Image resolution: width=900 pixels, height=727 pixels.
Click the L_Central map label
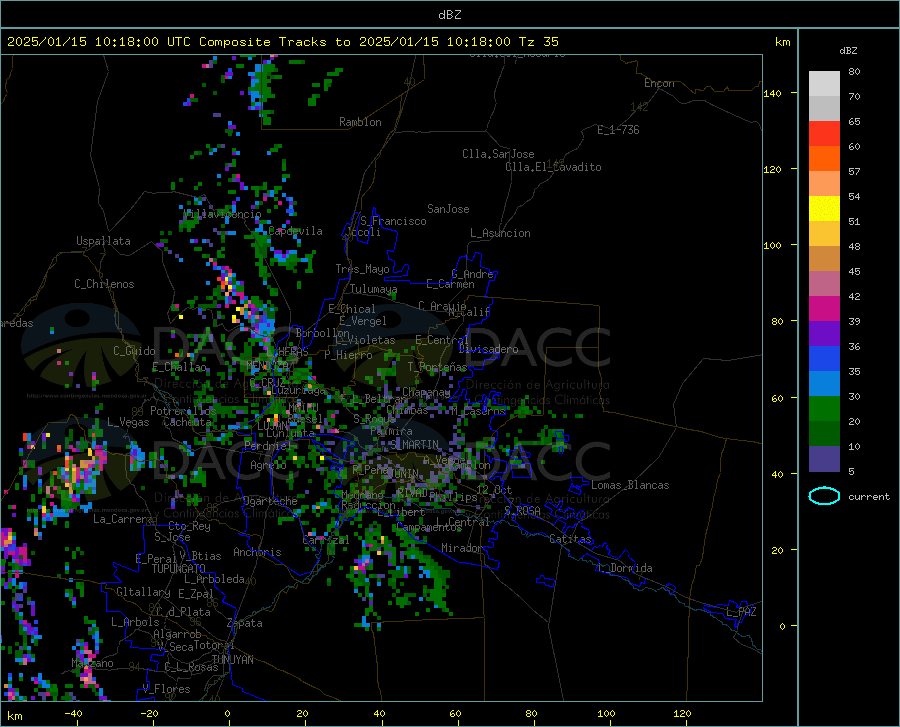pyautogui.click(x=462, y=522)
